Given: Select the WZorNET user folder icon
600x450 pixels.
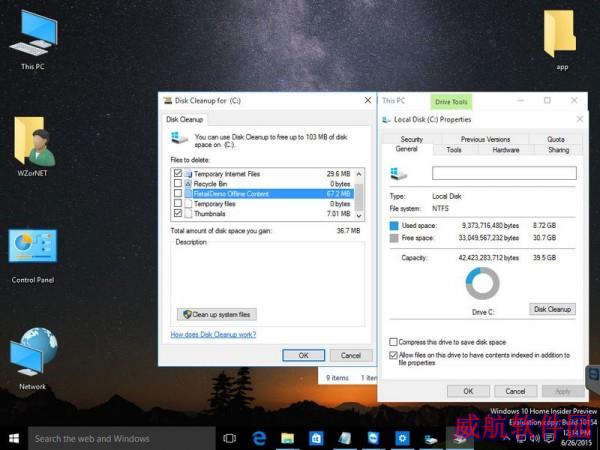Looking at the screenshot, I should [33, 147].
